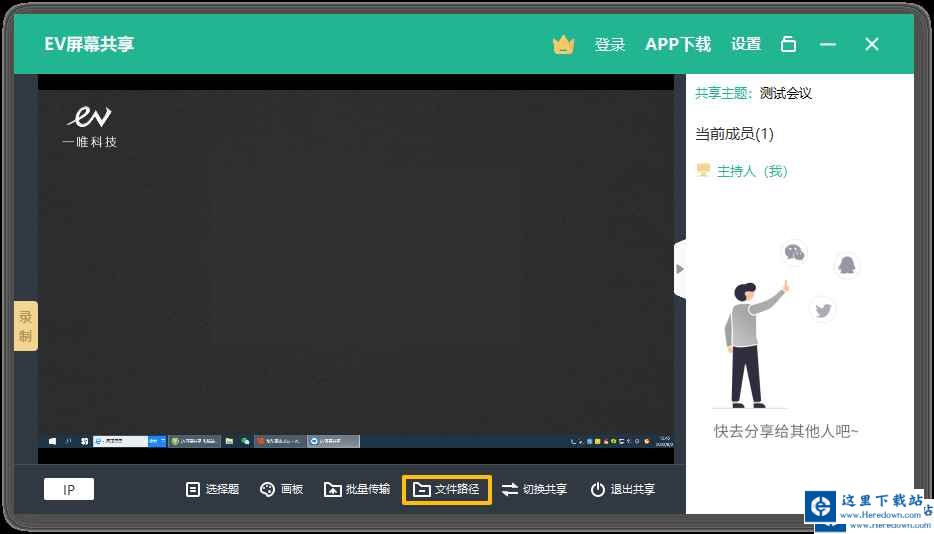Click 当前成员(1) heading
The height and width of the screenshot is (534, 934).
point(734,134)
